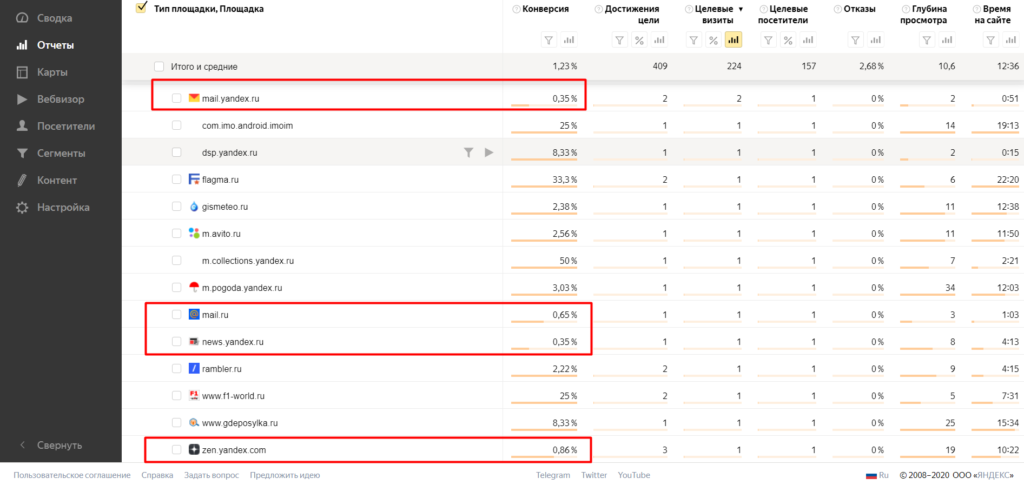Click the active chart icon under Целевые визиты

click(733, 40)
